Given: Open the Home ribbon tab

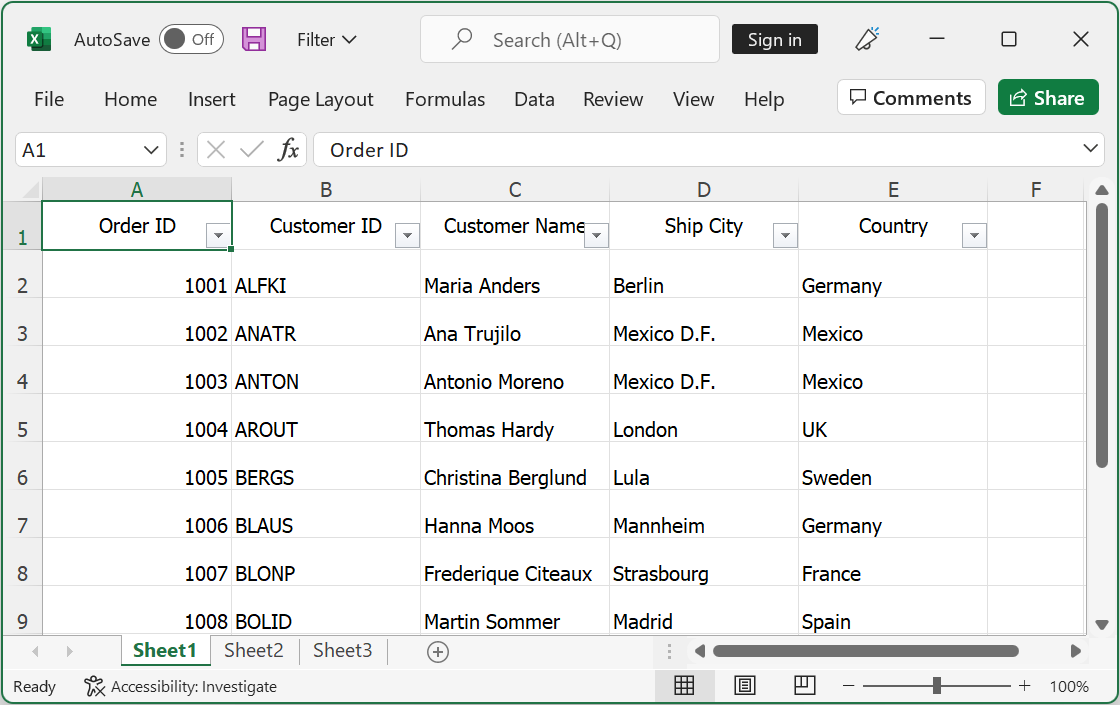Looking at the screenshot, I should (130, 99).
